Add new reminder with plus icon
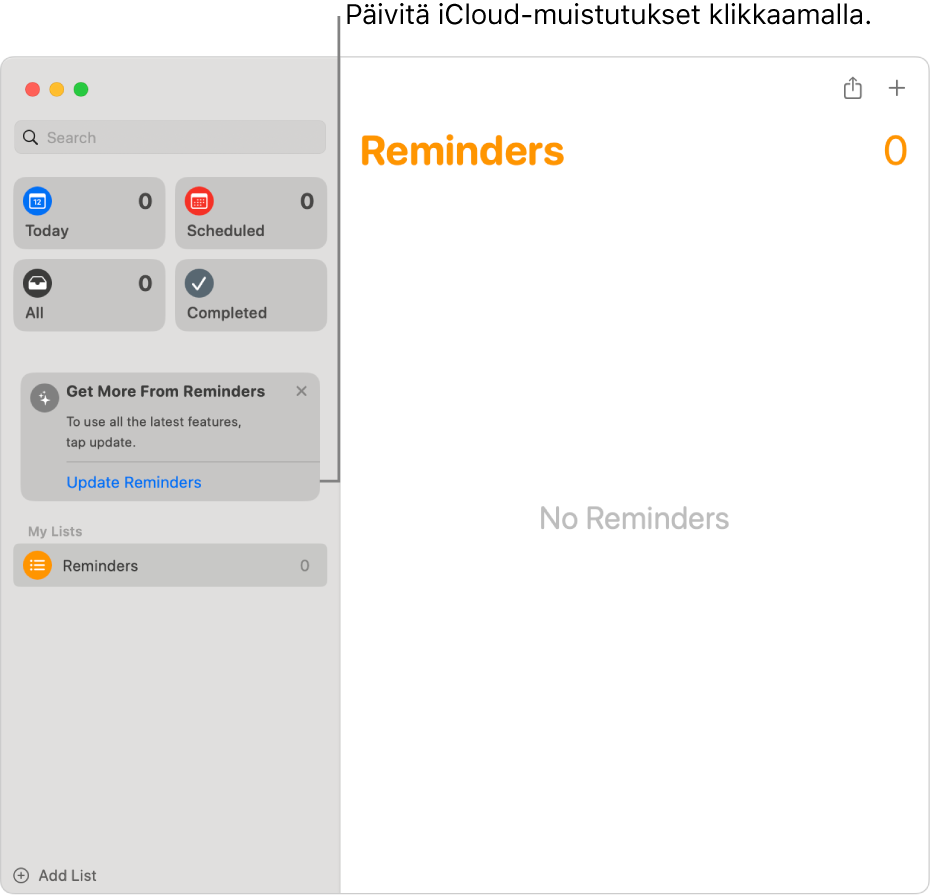Screen dimensions: 931x896 click(x=897, y=89)
